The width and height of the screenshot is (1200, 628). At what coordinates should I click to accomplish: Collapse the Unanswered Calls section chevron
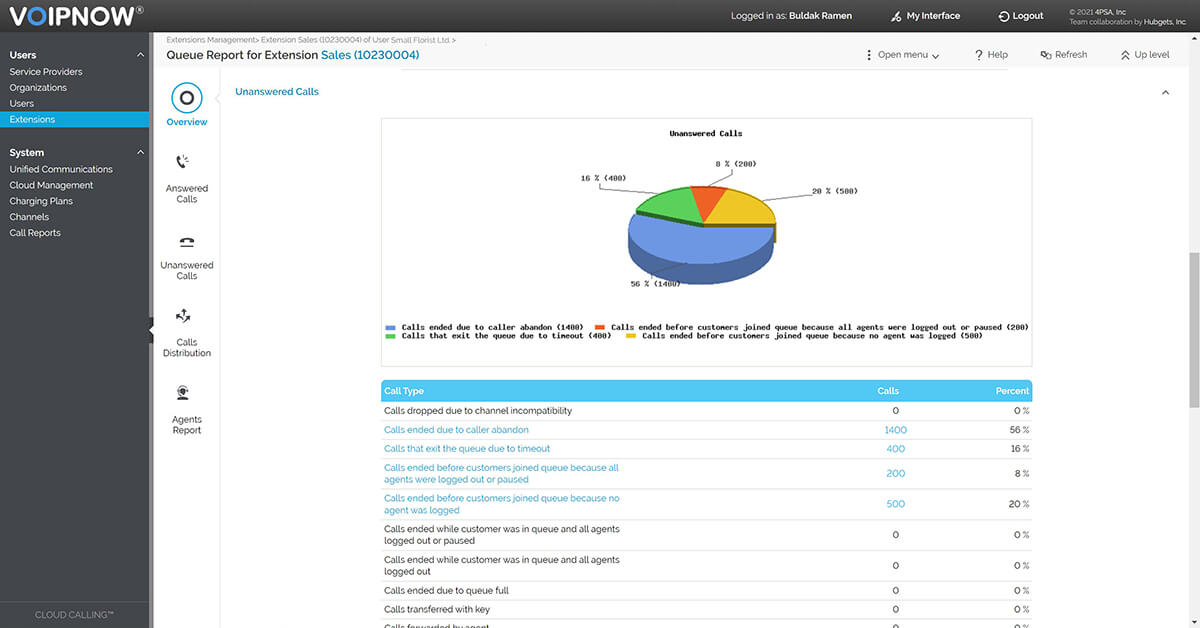1165,92
